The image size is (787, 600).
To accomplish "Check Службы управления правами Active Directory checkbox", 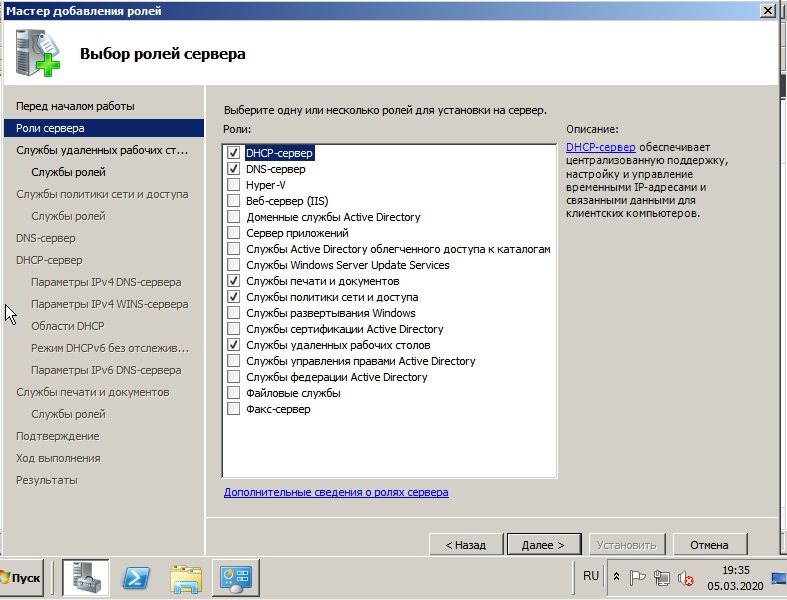I will [233, 361].
